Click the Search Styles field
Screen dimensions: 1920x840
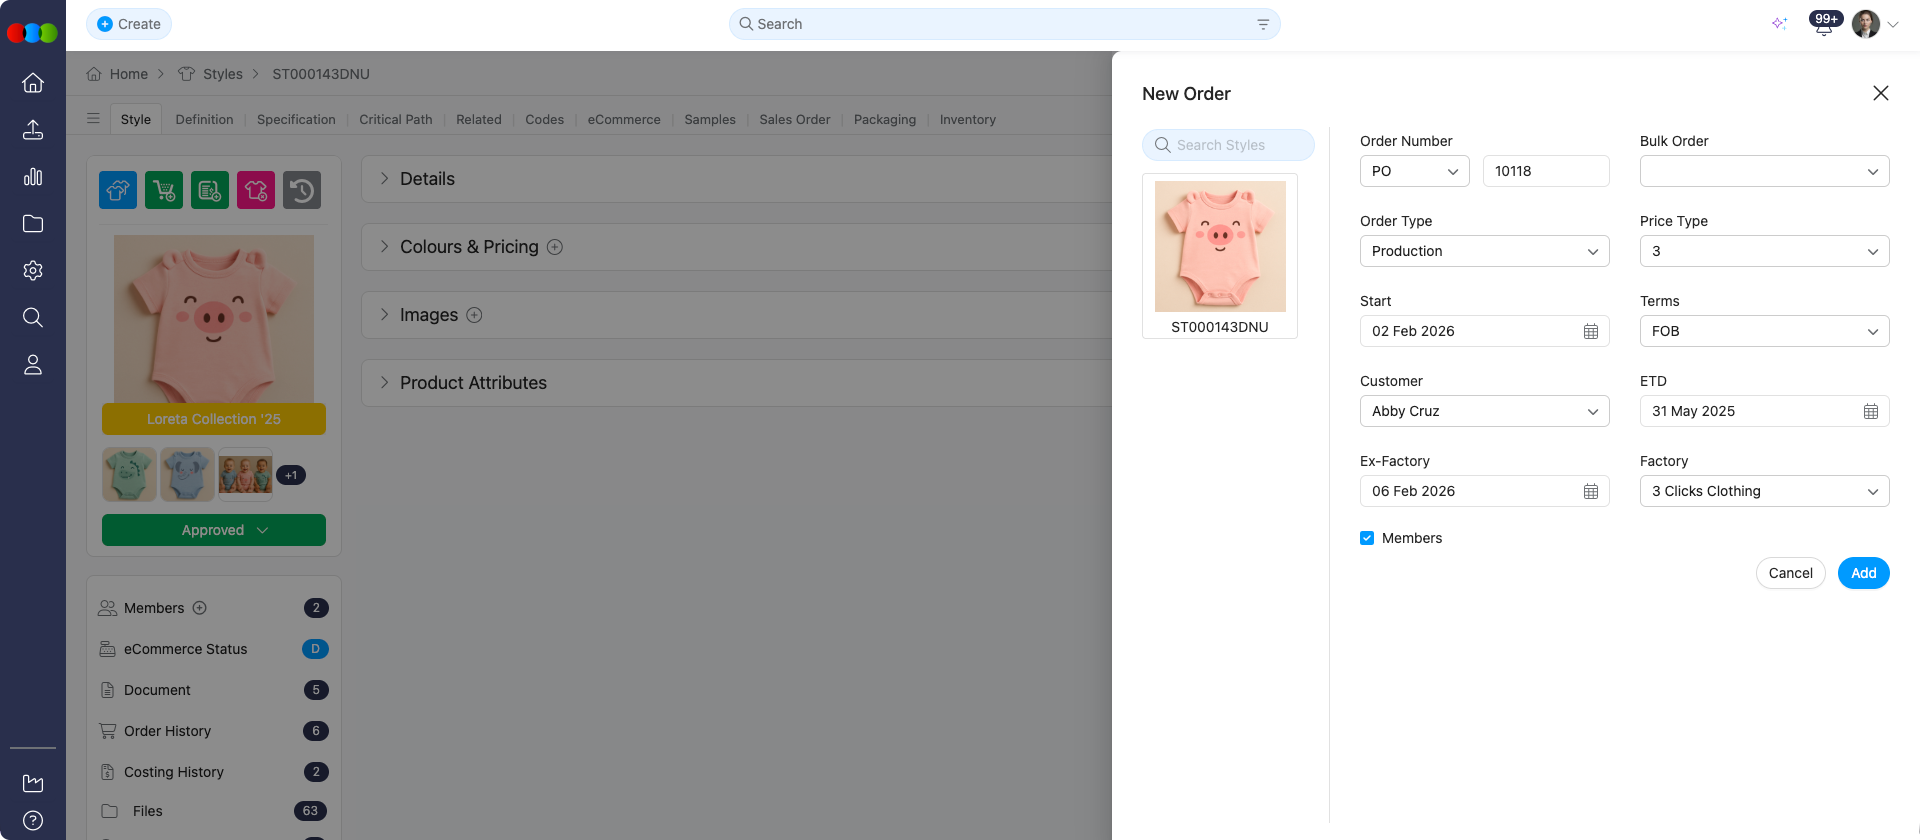coord(1228,145)
